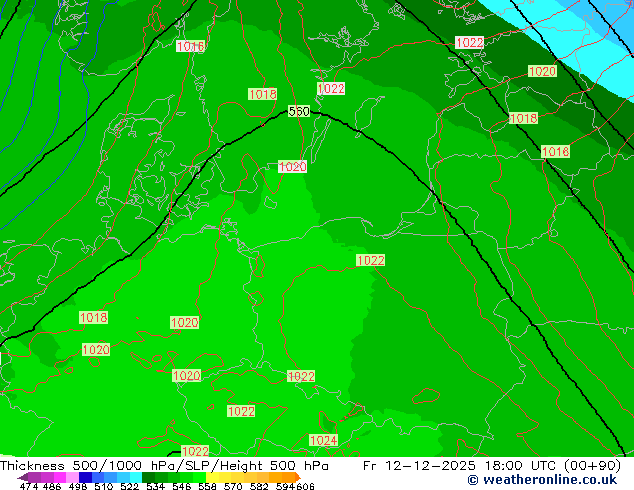
Task: Click the 546 legend value
Action: (x=182, y=486)
